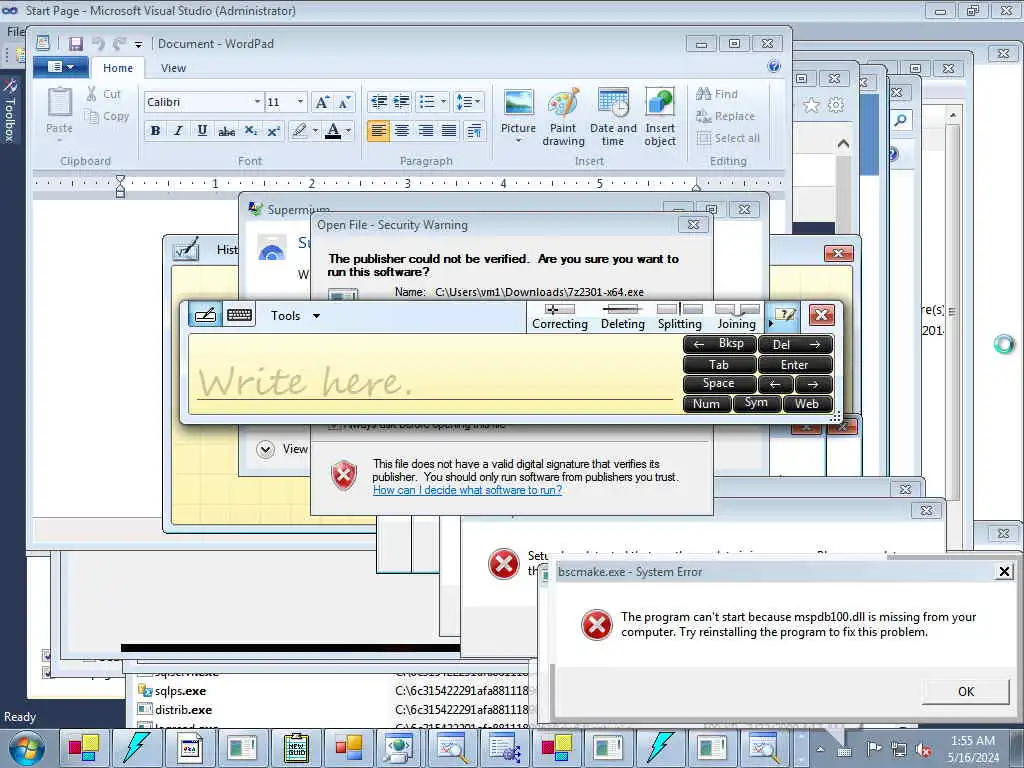
Task: Show Deleting gesture demo in Input Panel
Action: coord(622,316)
